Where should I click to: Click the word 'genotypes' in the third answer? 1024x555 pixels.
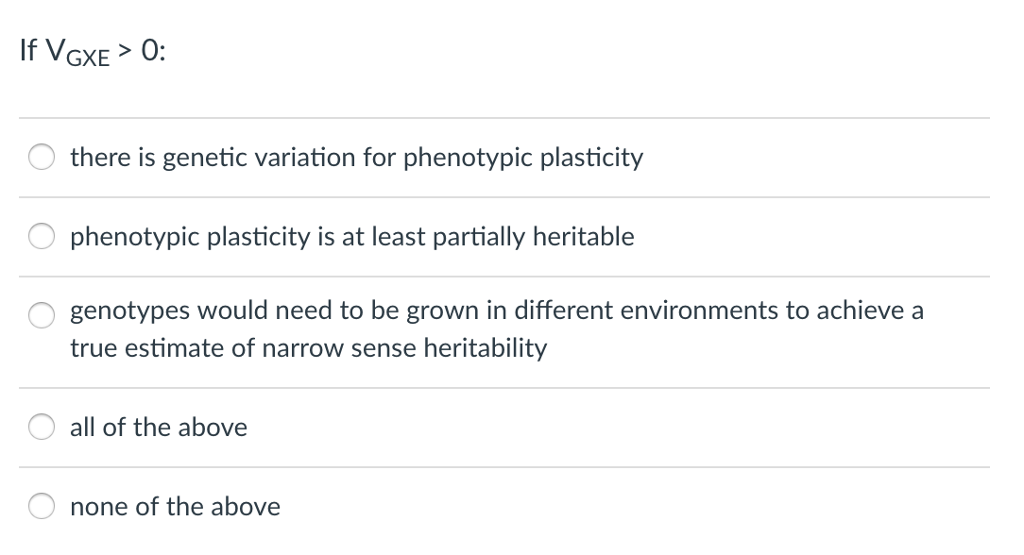click(x=119, y=312)
